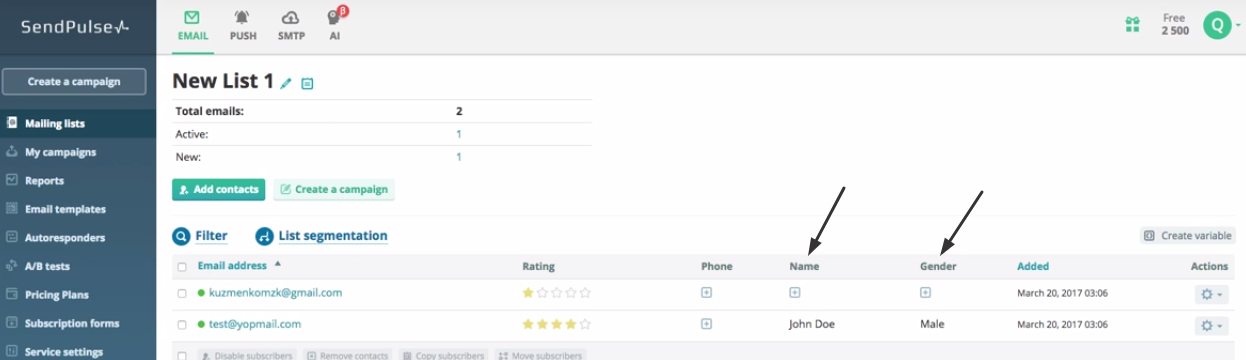Rate kuzmenkomzk@gmail.com with the fifth star

[x=585, y=293]
